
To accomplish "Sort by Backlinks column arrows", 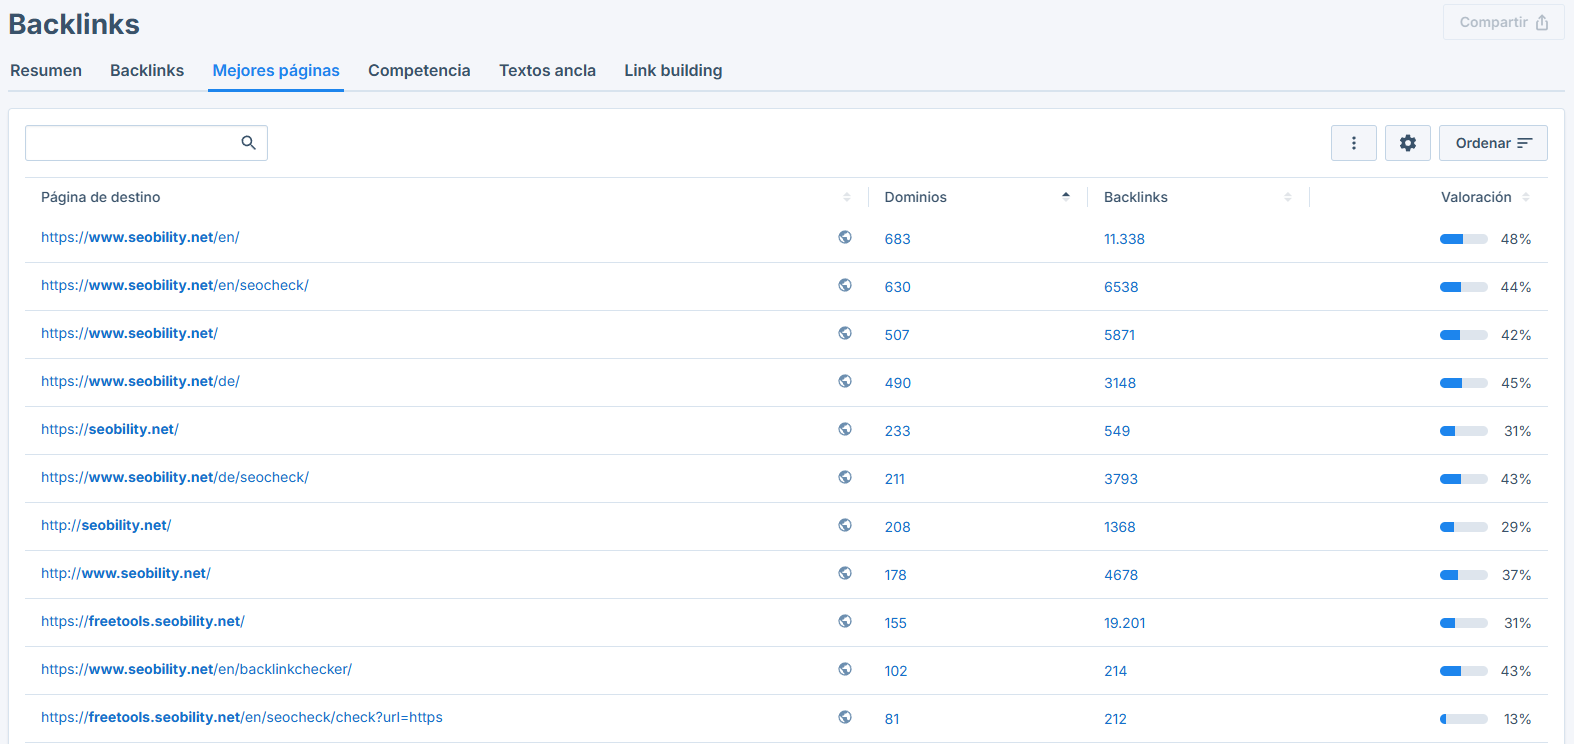I will (1288, 197).
